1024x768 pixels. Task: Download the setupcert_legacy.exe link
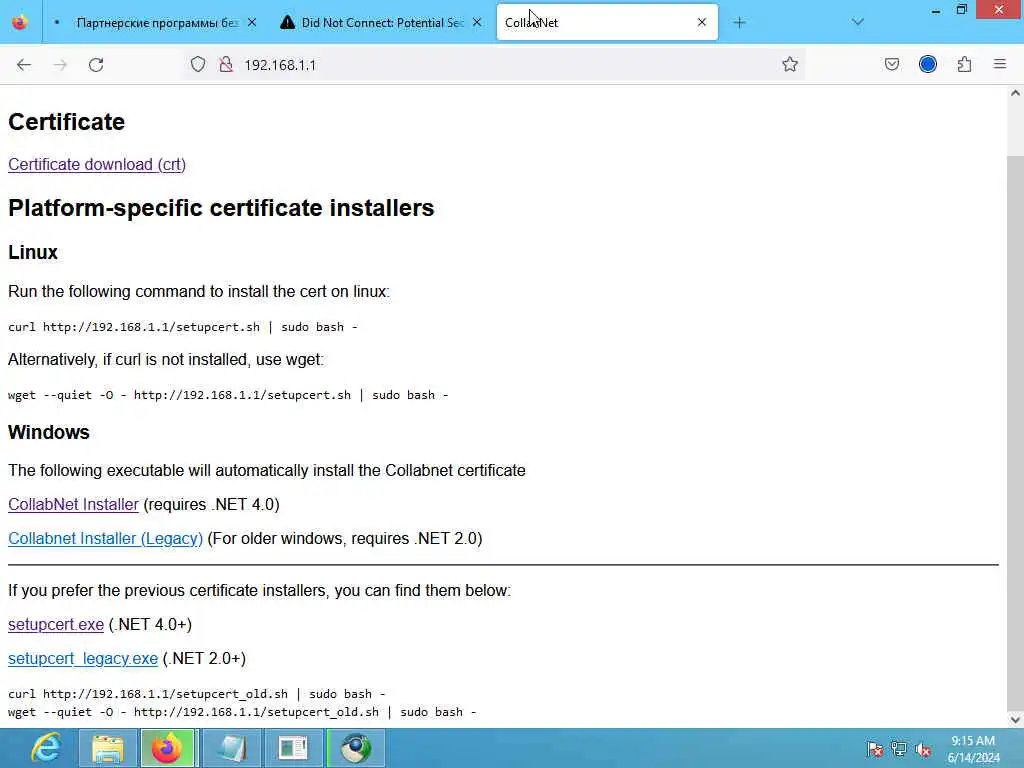click(x=83, y=659)
